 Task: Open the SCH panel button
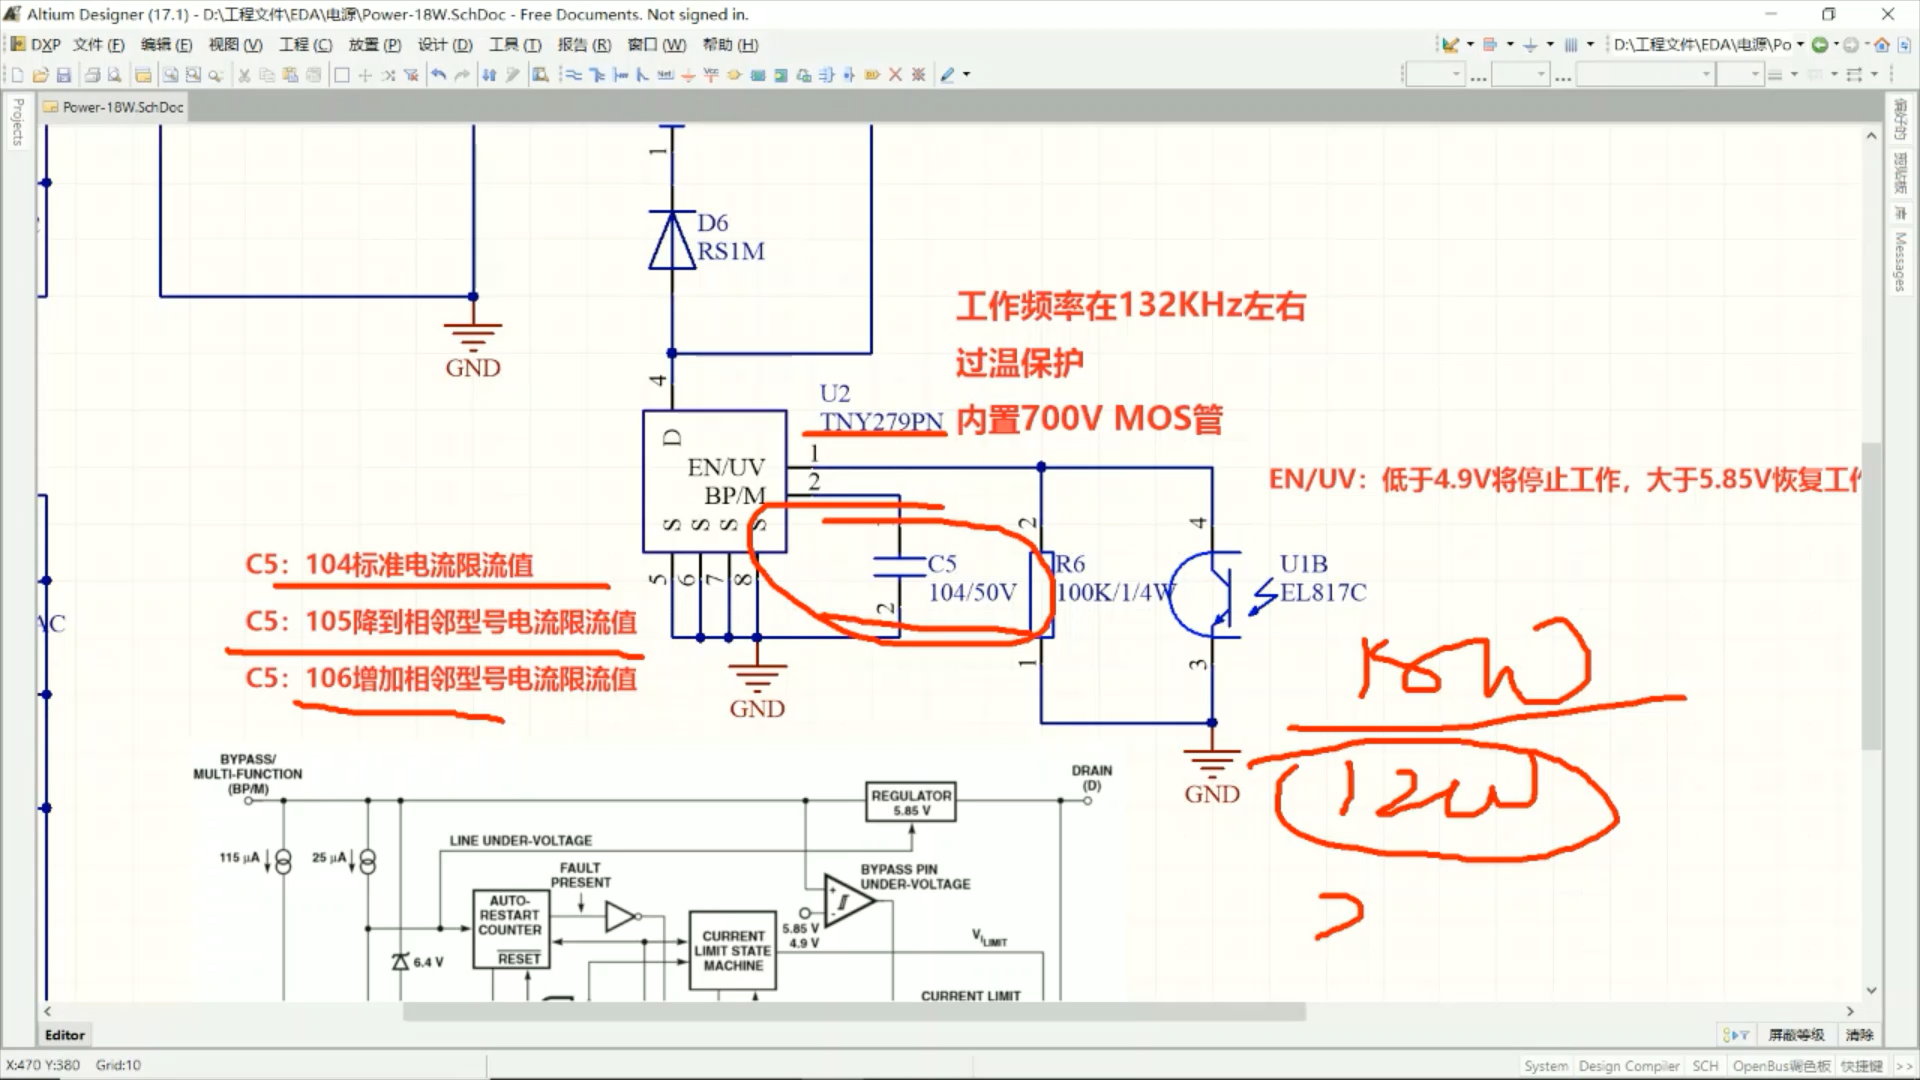(x=1705, y=1066)
